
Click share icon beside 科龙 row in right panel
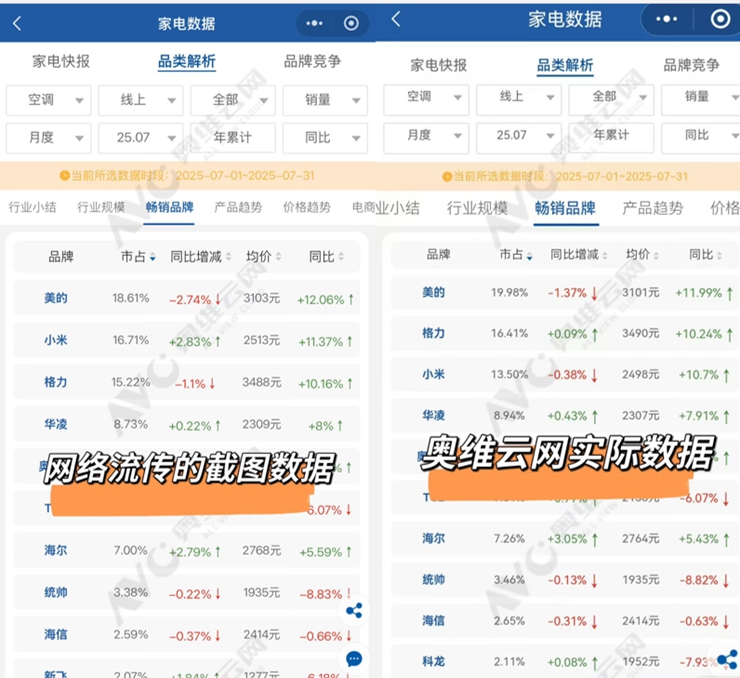pyautogui.click(x=727, y=659)
